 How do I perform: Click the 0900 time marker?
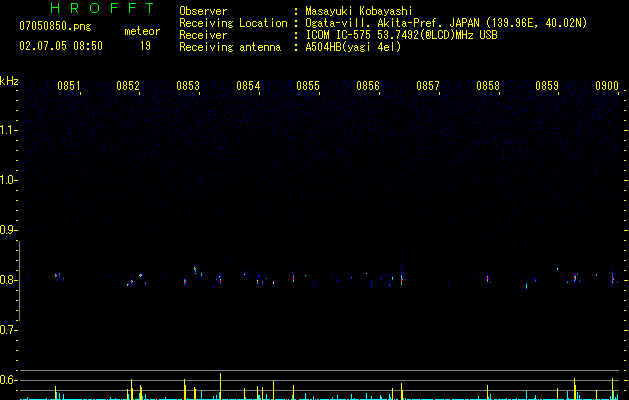click(607, 85)
